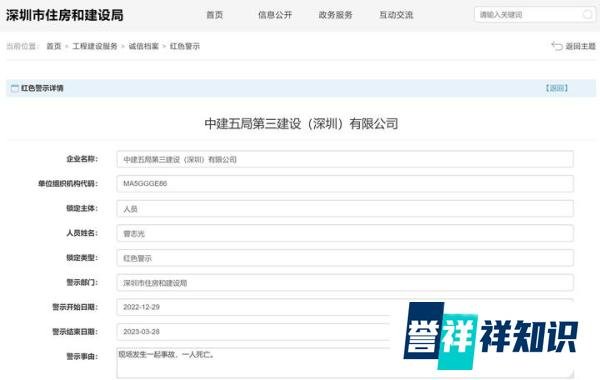The height and width of the screenshot is (380, 600).
Task: Click the 企业名称 field
Action: coord(345,159)
